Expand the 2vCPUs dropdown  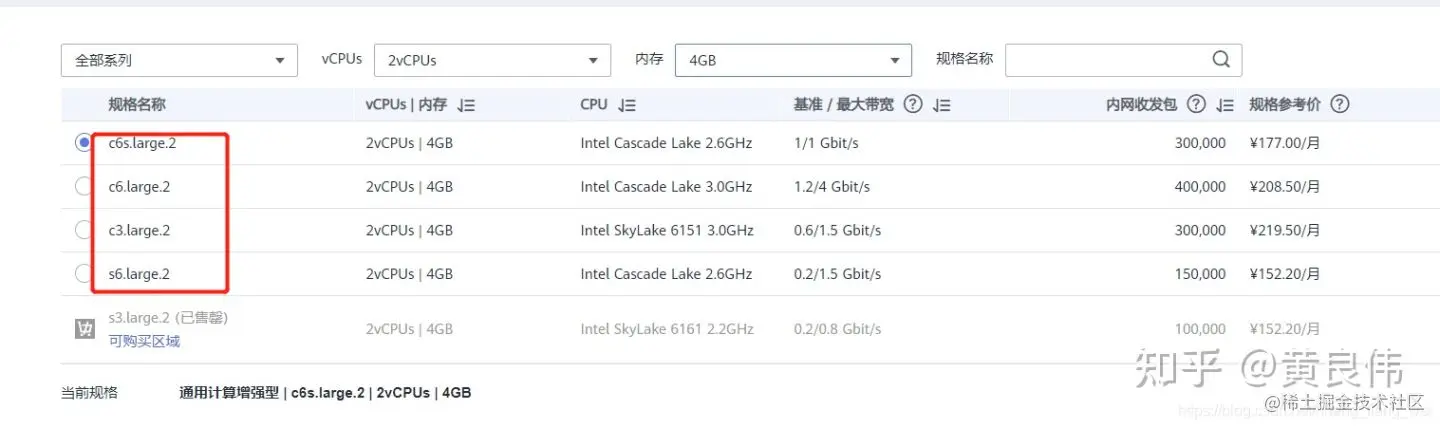(x=492, y=60)
